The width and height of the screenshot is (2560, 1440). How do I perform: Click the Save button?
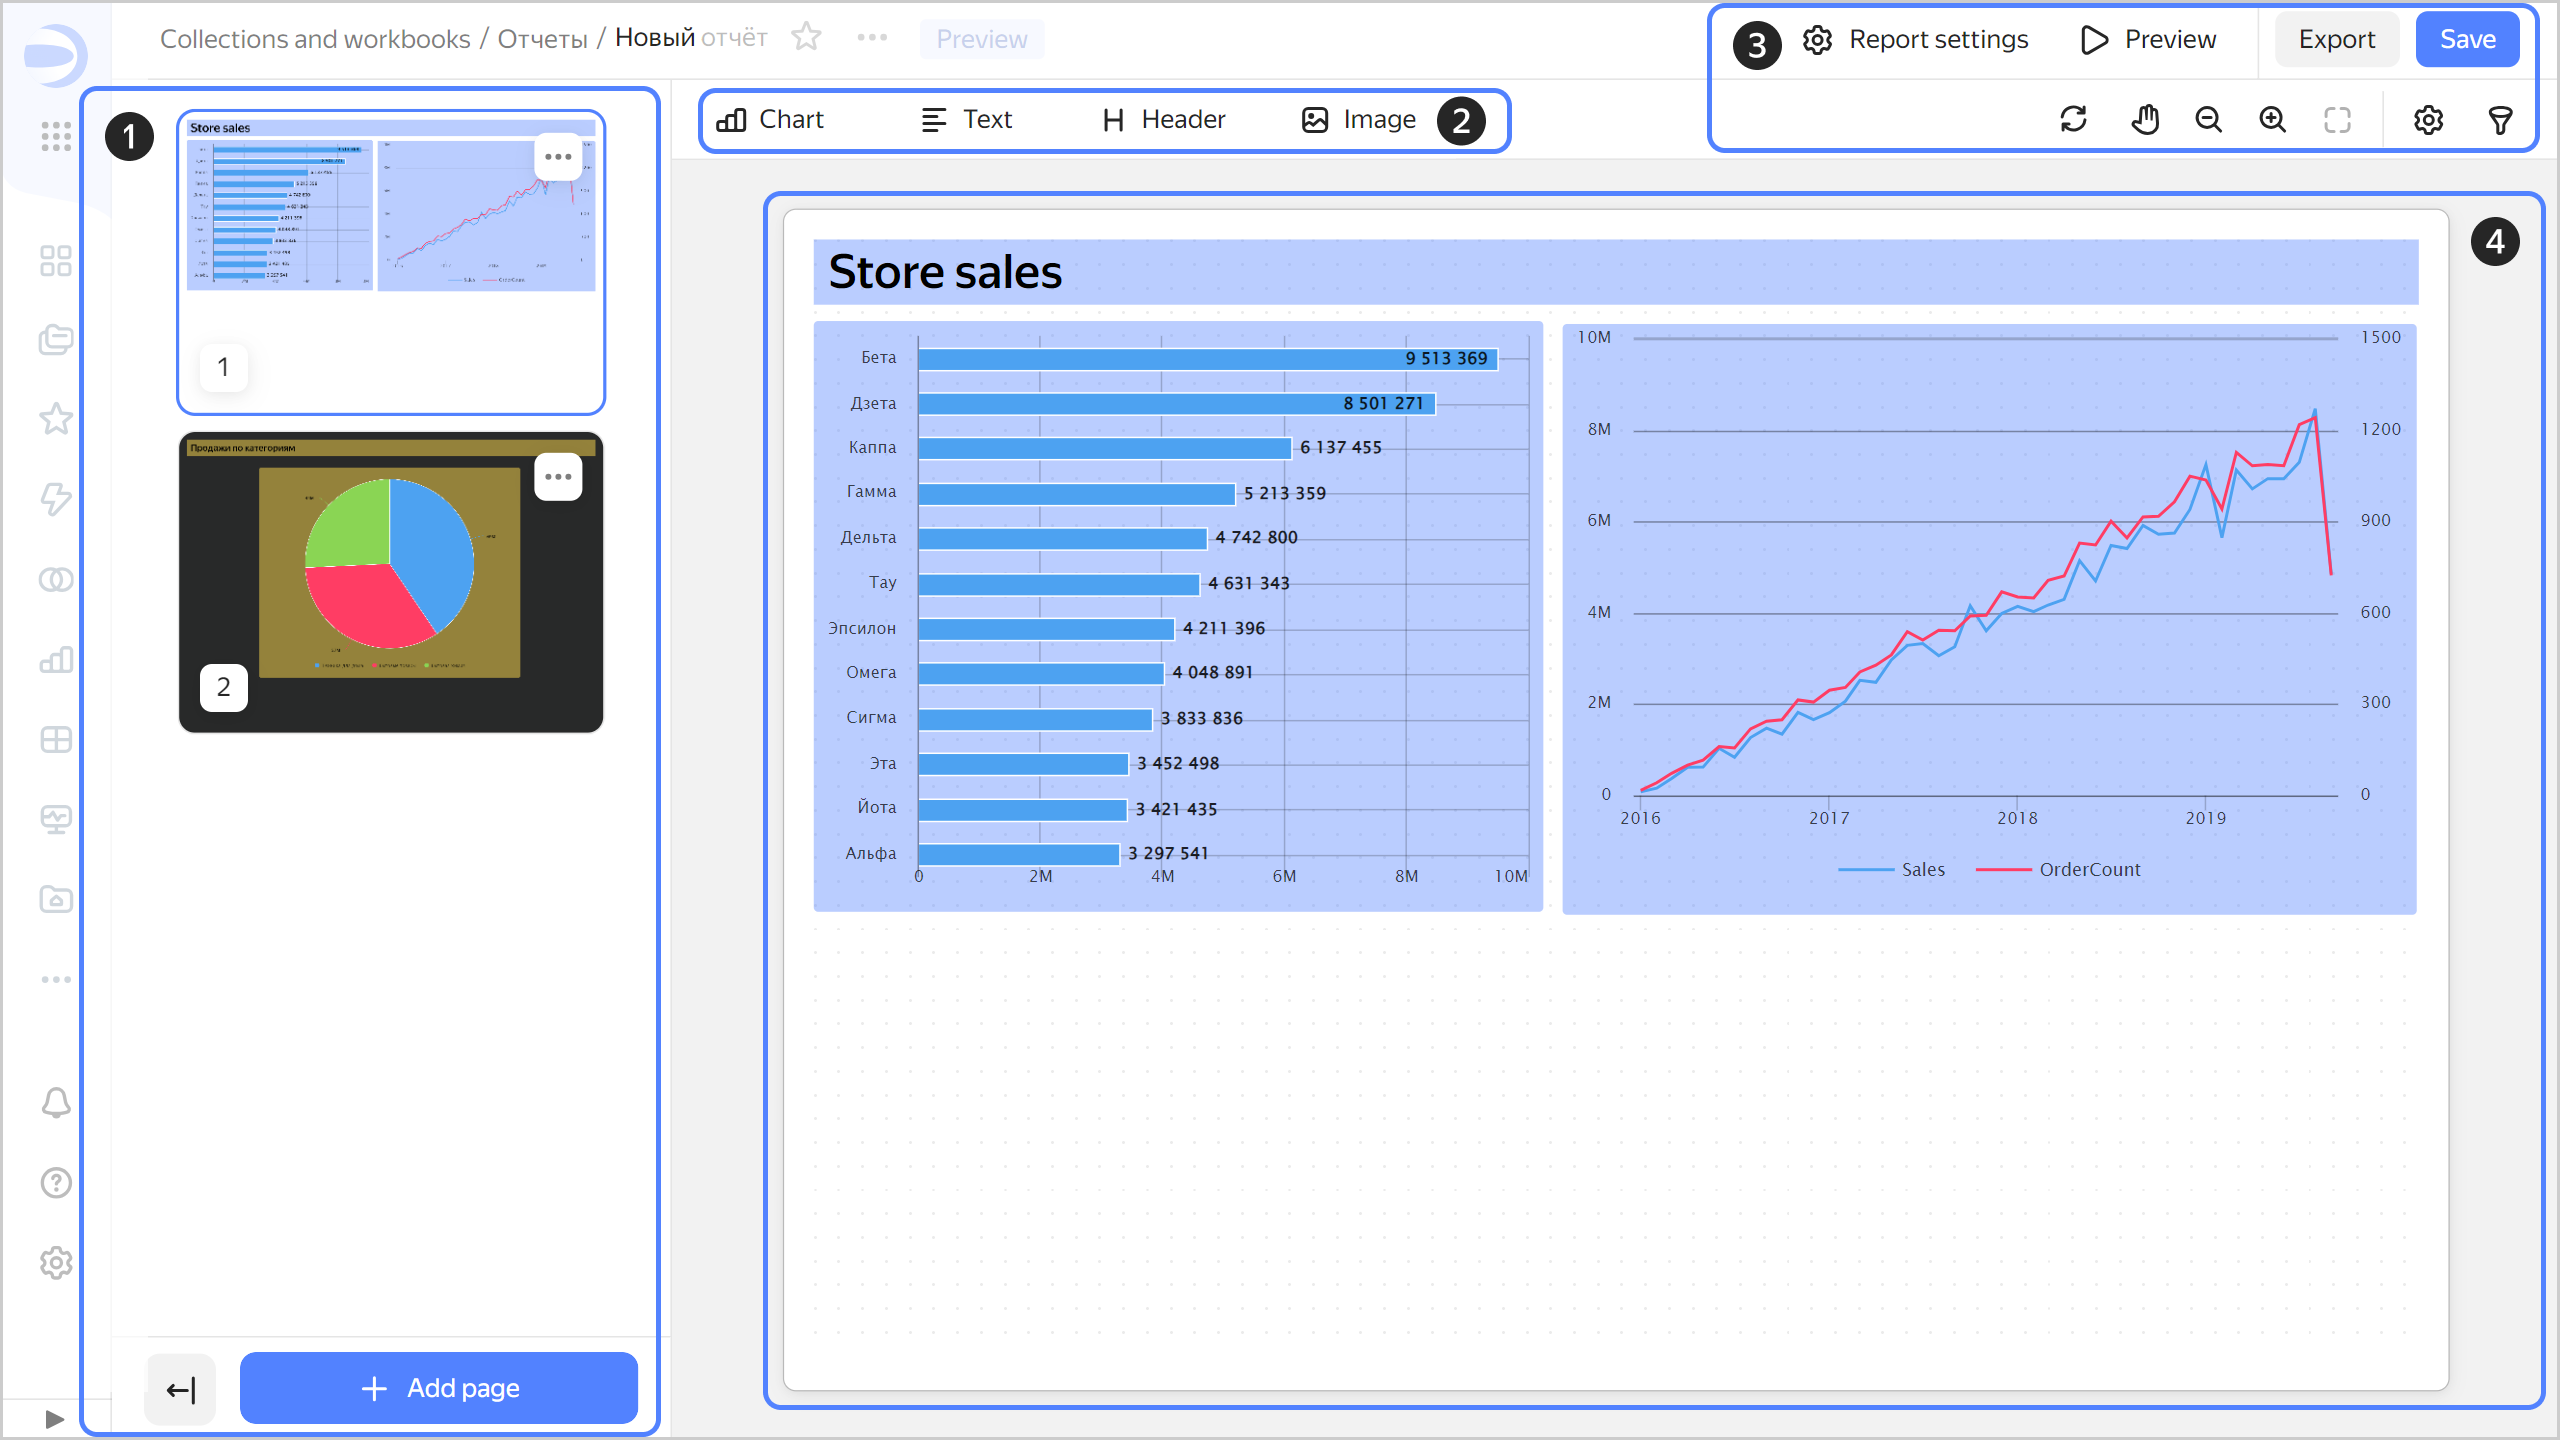click(2467, 40)
